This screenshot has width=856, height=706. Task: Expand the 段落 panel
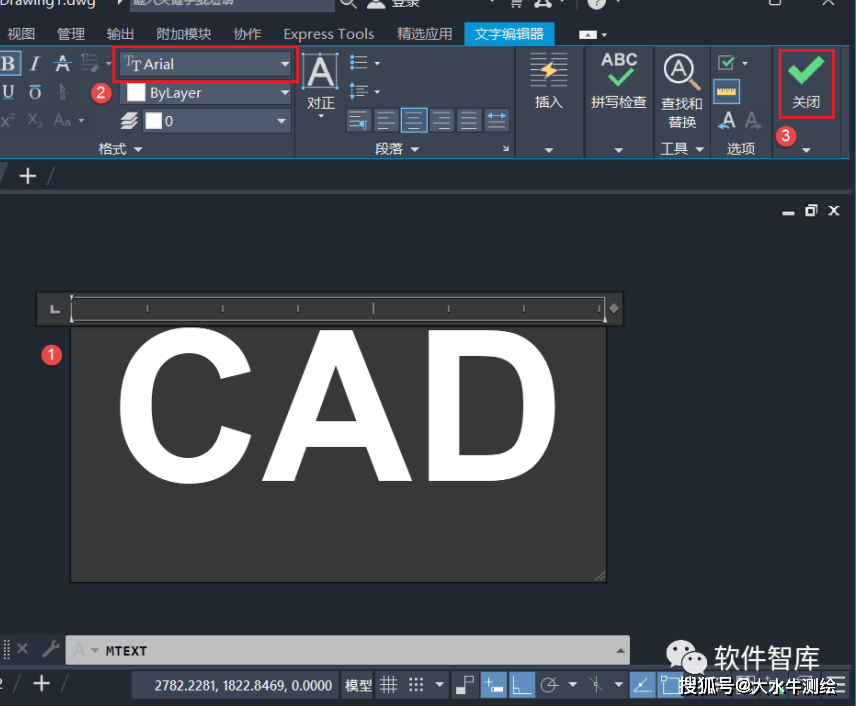(397, 149)
